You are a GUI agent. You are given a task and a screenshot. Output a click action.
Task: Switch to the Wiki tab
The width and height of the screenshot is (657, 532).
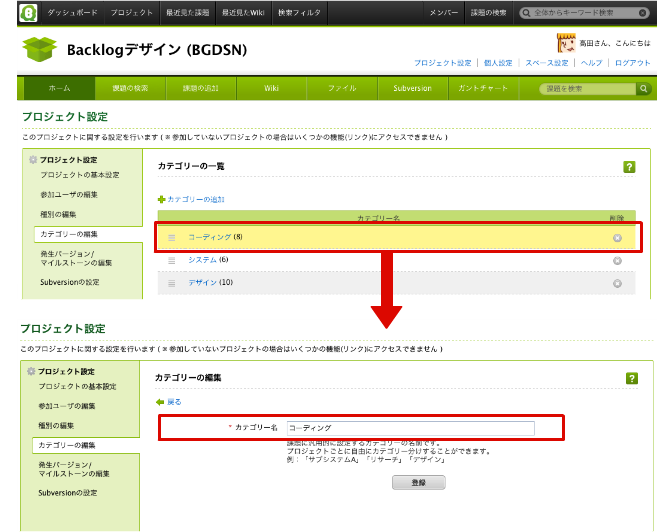click(272, 88)
